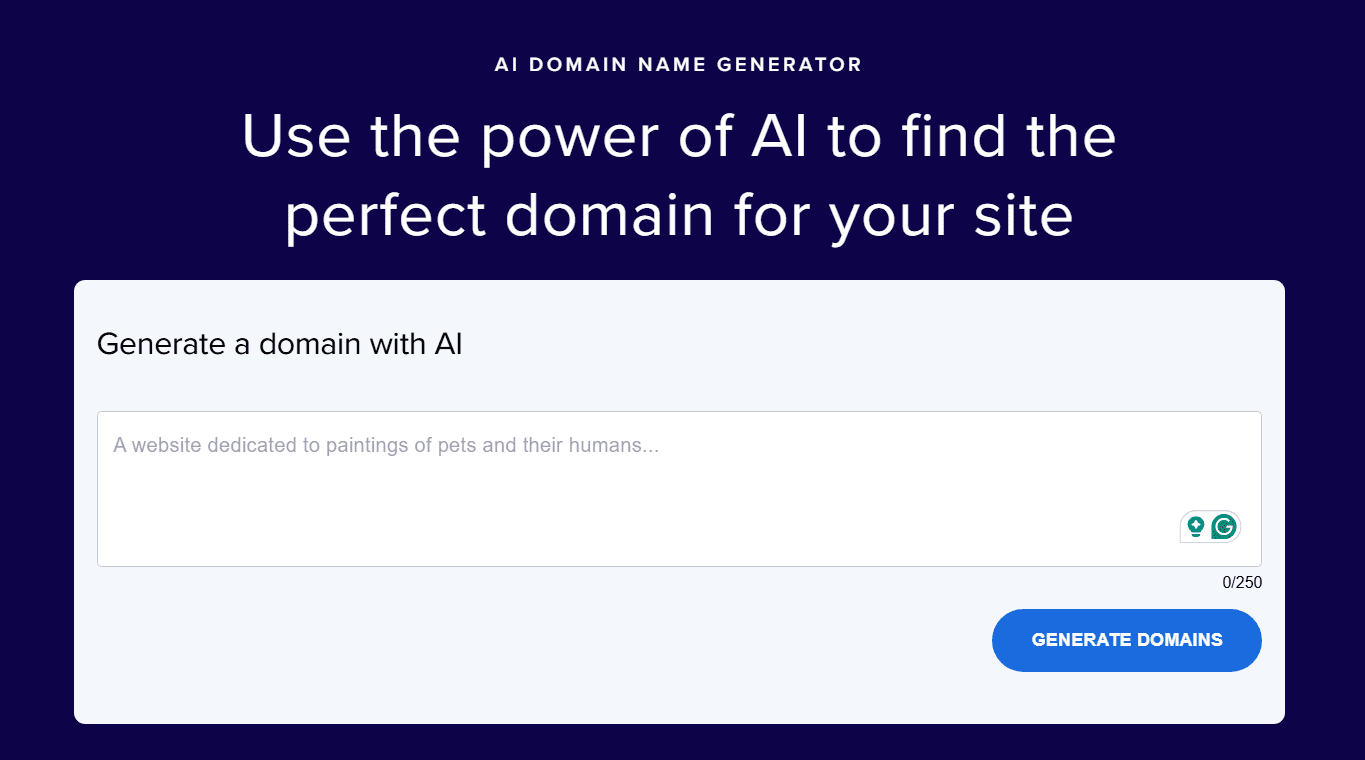
Task: Click the main headline about perfect domains
Action: 680,175
